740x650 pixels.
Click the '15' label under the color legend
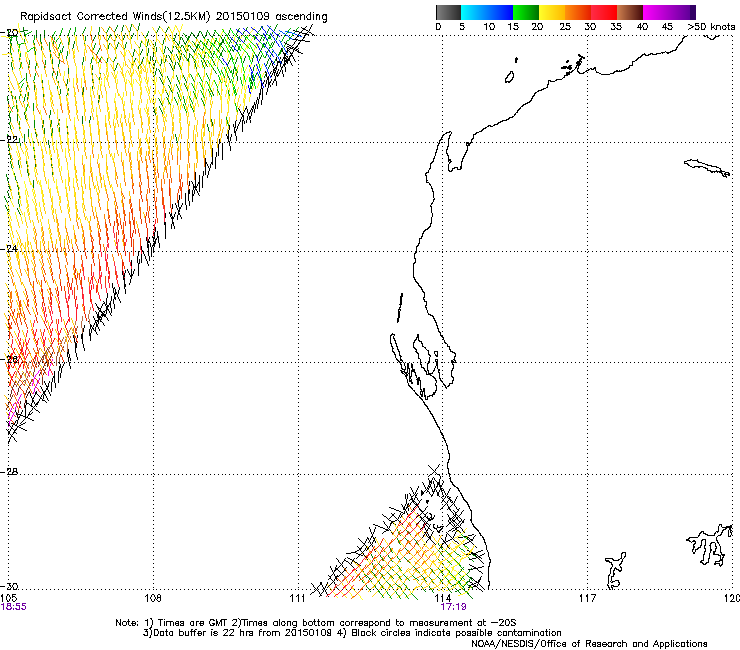pos(513,27)
